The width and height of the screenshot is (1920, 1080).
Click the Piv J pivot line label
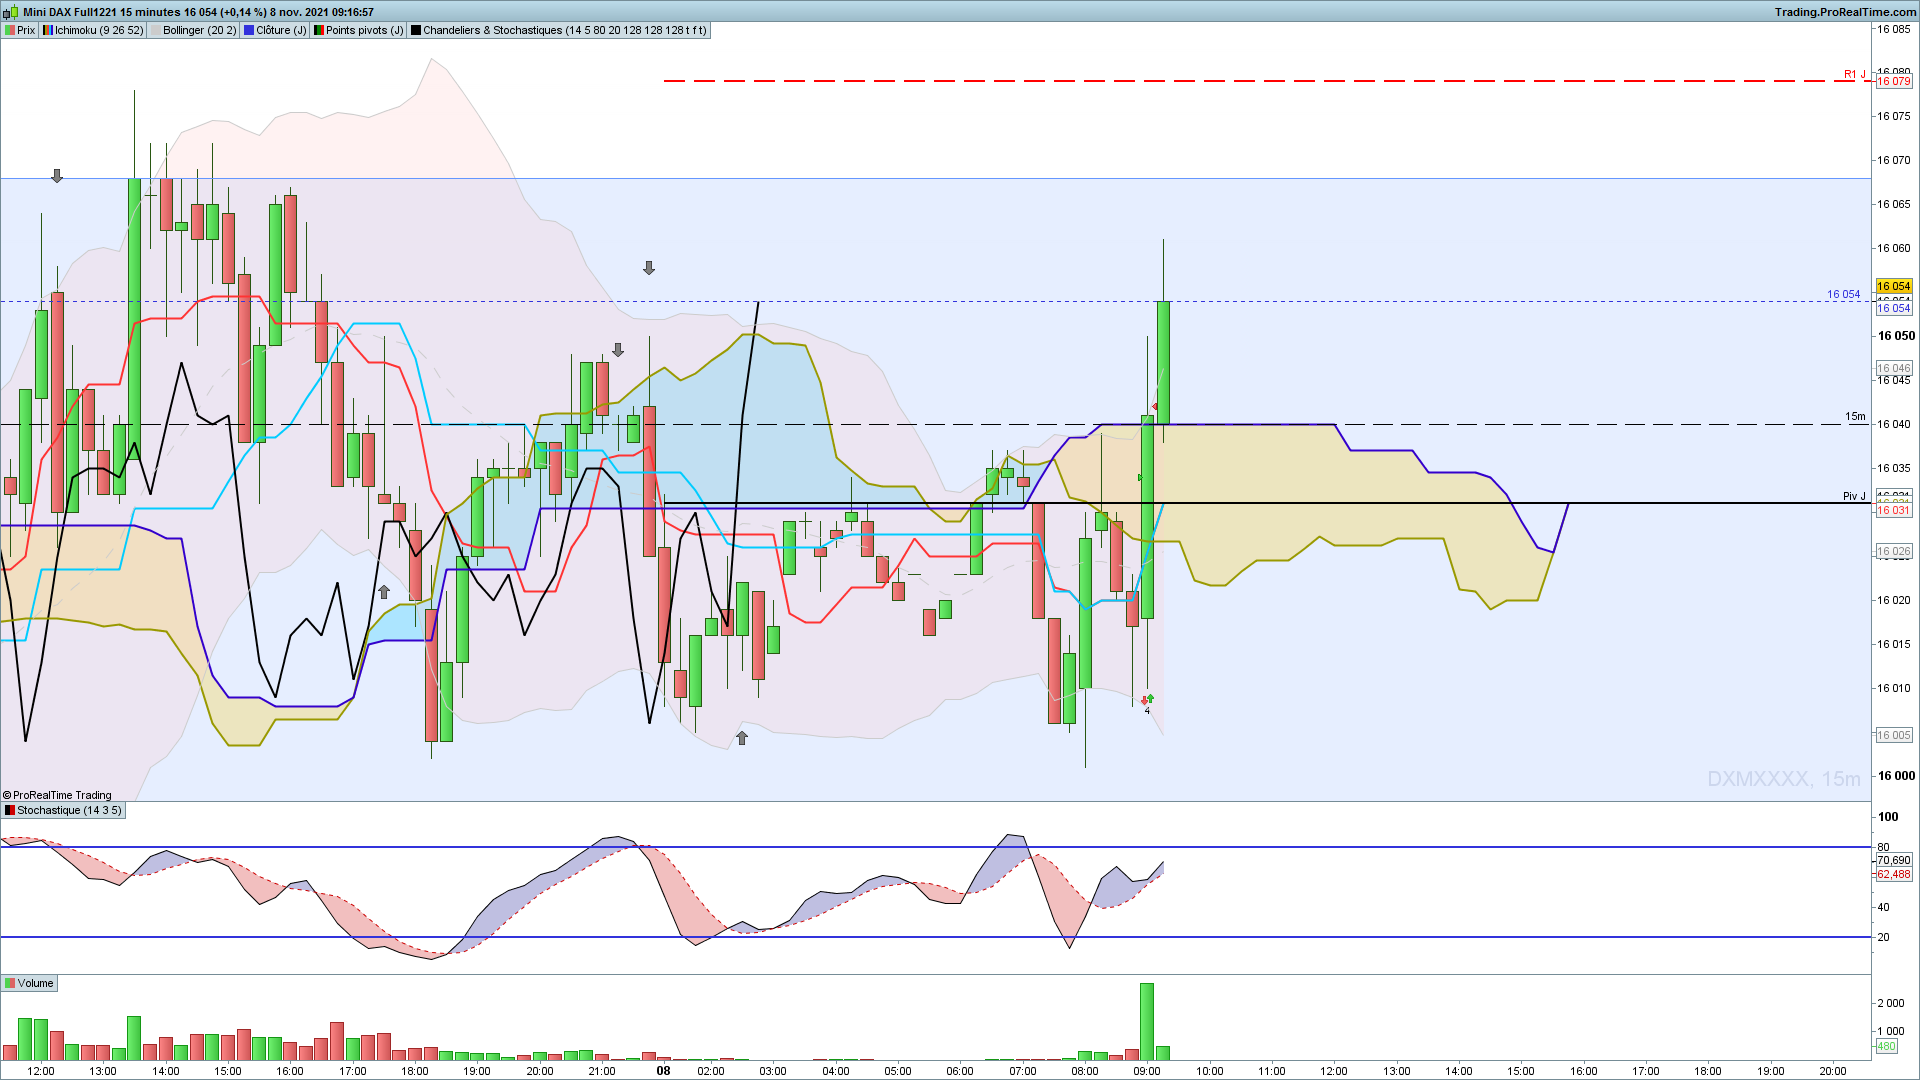[1854, 496]
